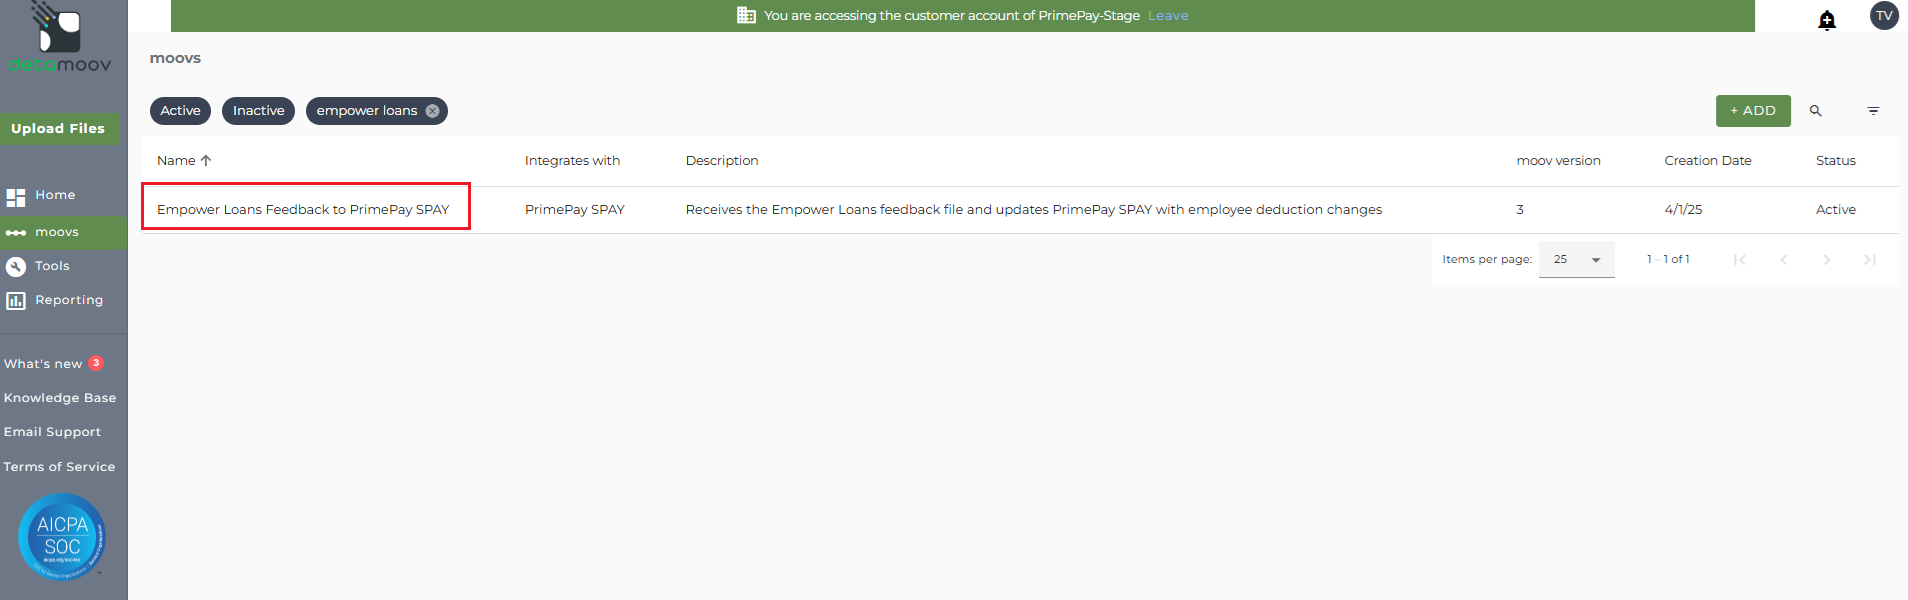1908x600 pixels.
Task: Open Terms of Service link
Action: pyautogui.click(x=59, y=467)
